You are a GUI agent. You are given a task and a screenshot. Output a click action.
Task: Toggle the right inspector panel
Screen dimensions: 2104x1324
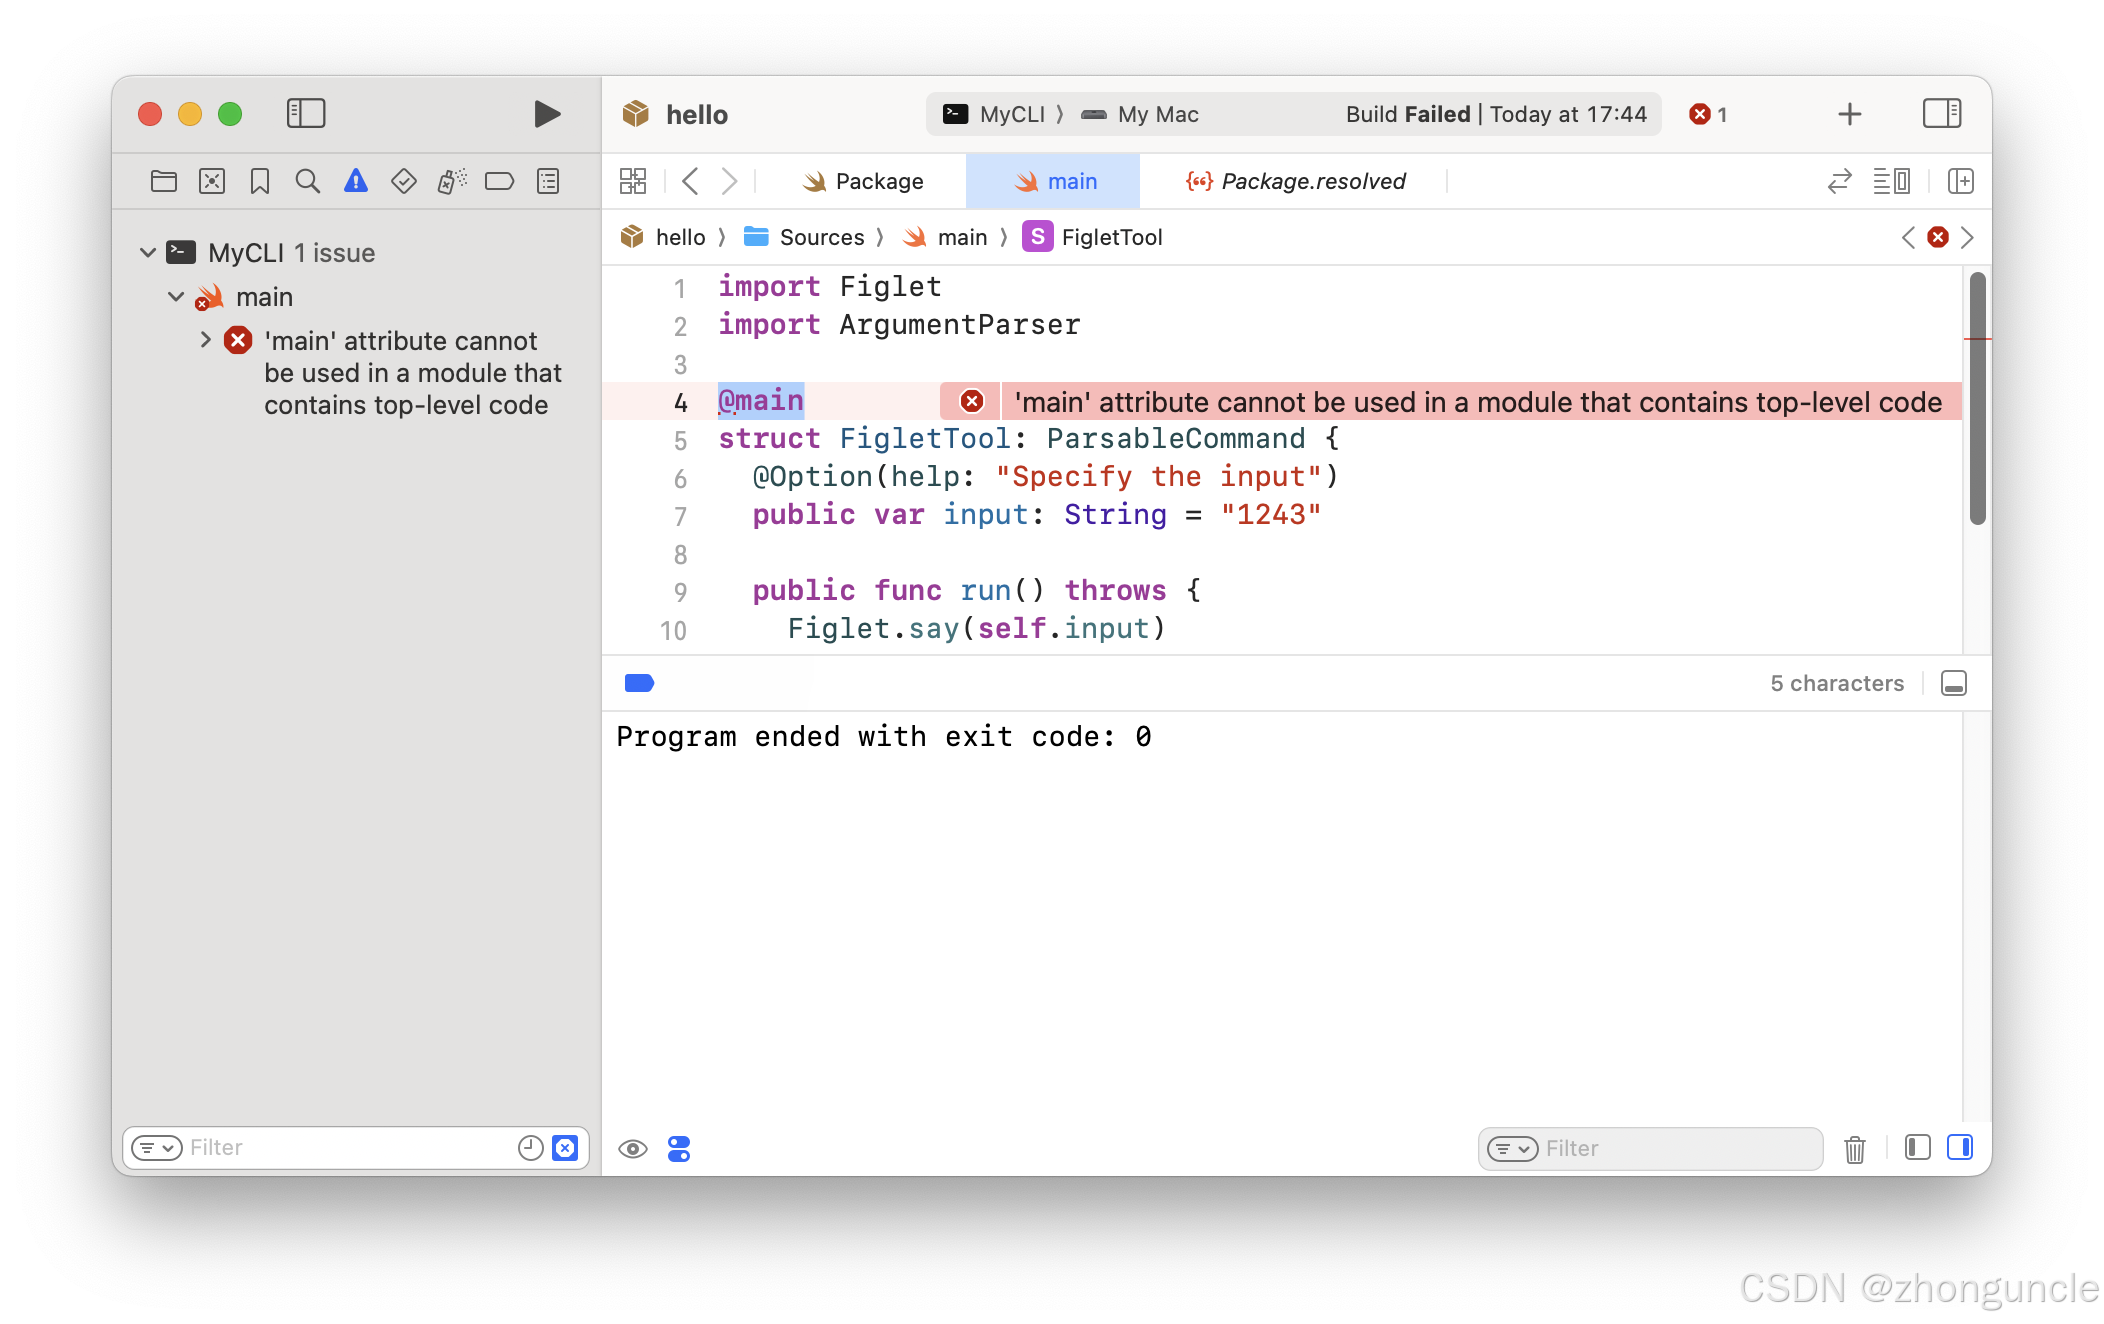click(1942, 114)
